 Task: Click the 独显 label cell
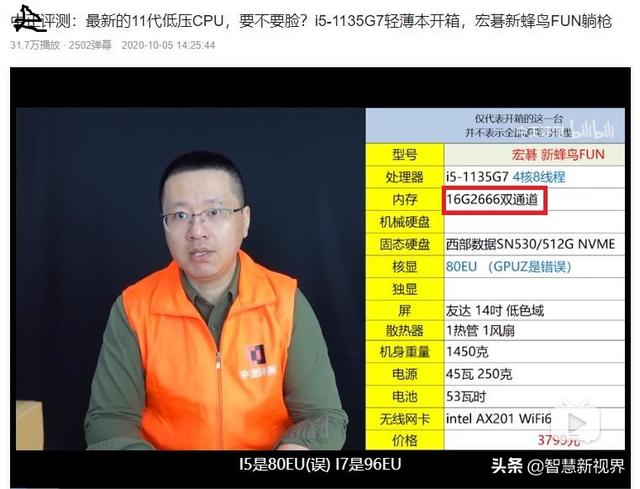(404, 289)
